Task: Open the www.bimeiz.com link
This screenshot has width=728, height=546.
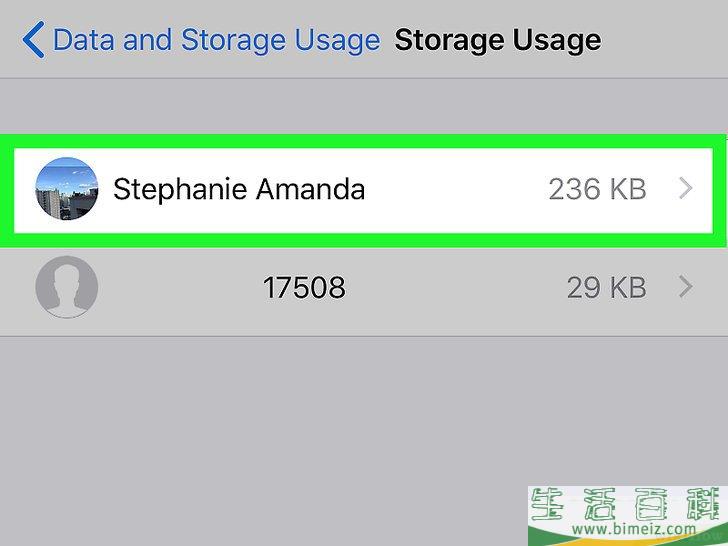Action: point(634,529)
